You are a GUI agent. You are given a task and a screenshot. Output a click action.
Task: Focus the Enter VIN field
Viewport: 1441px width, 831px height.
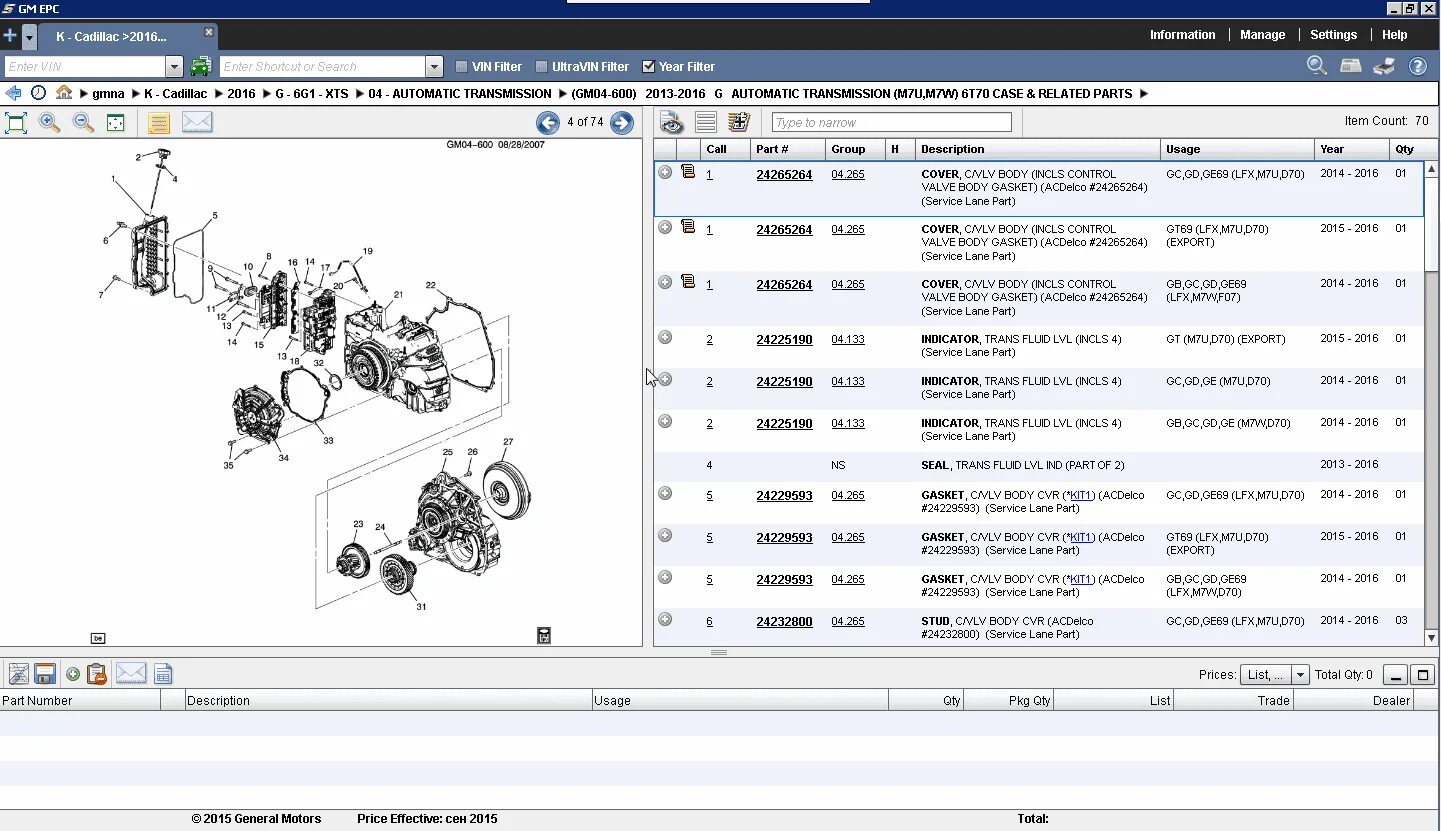coord(85,67)
